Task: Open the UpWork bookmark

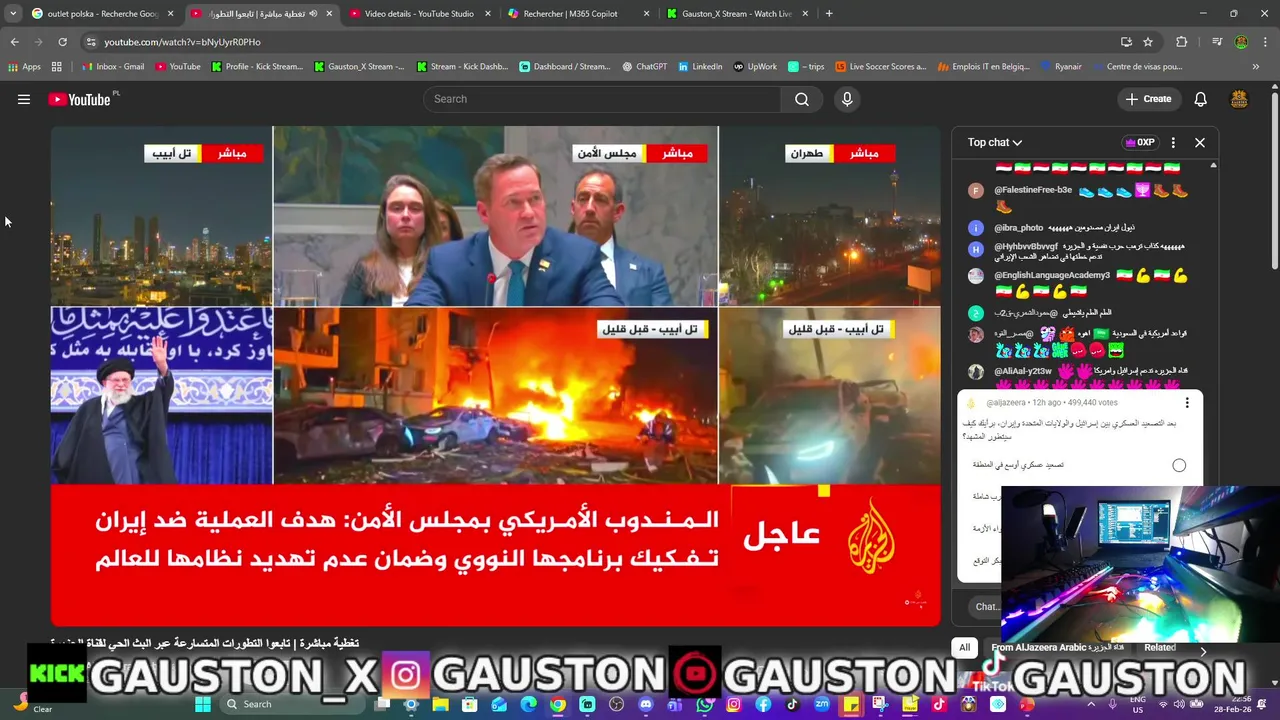Action: tap(755, 67)
